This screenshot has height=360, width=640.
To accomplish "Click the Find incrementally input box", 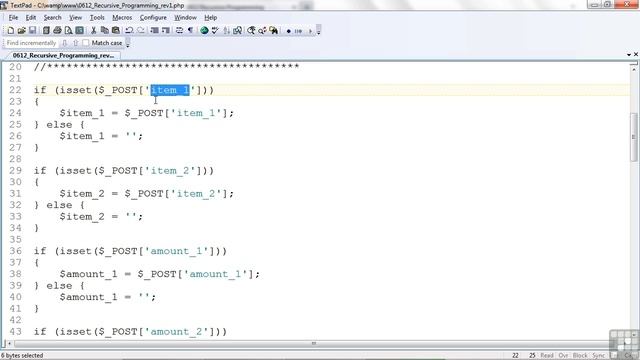I will [x=31, y=43].
